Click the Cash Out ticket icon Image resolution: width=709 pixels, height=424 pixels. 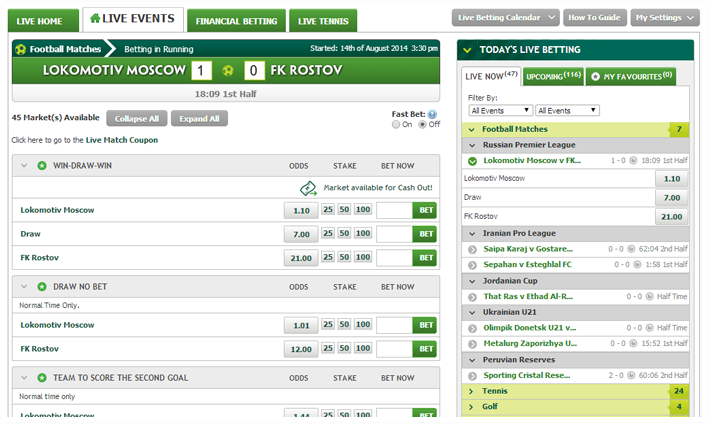tap(308, 187)
